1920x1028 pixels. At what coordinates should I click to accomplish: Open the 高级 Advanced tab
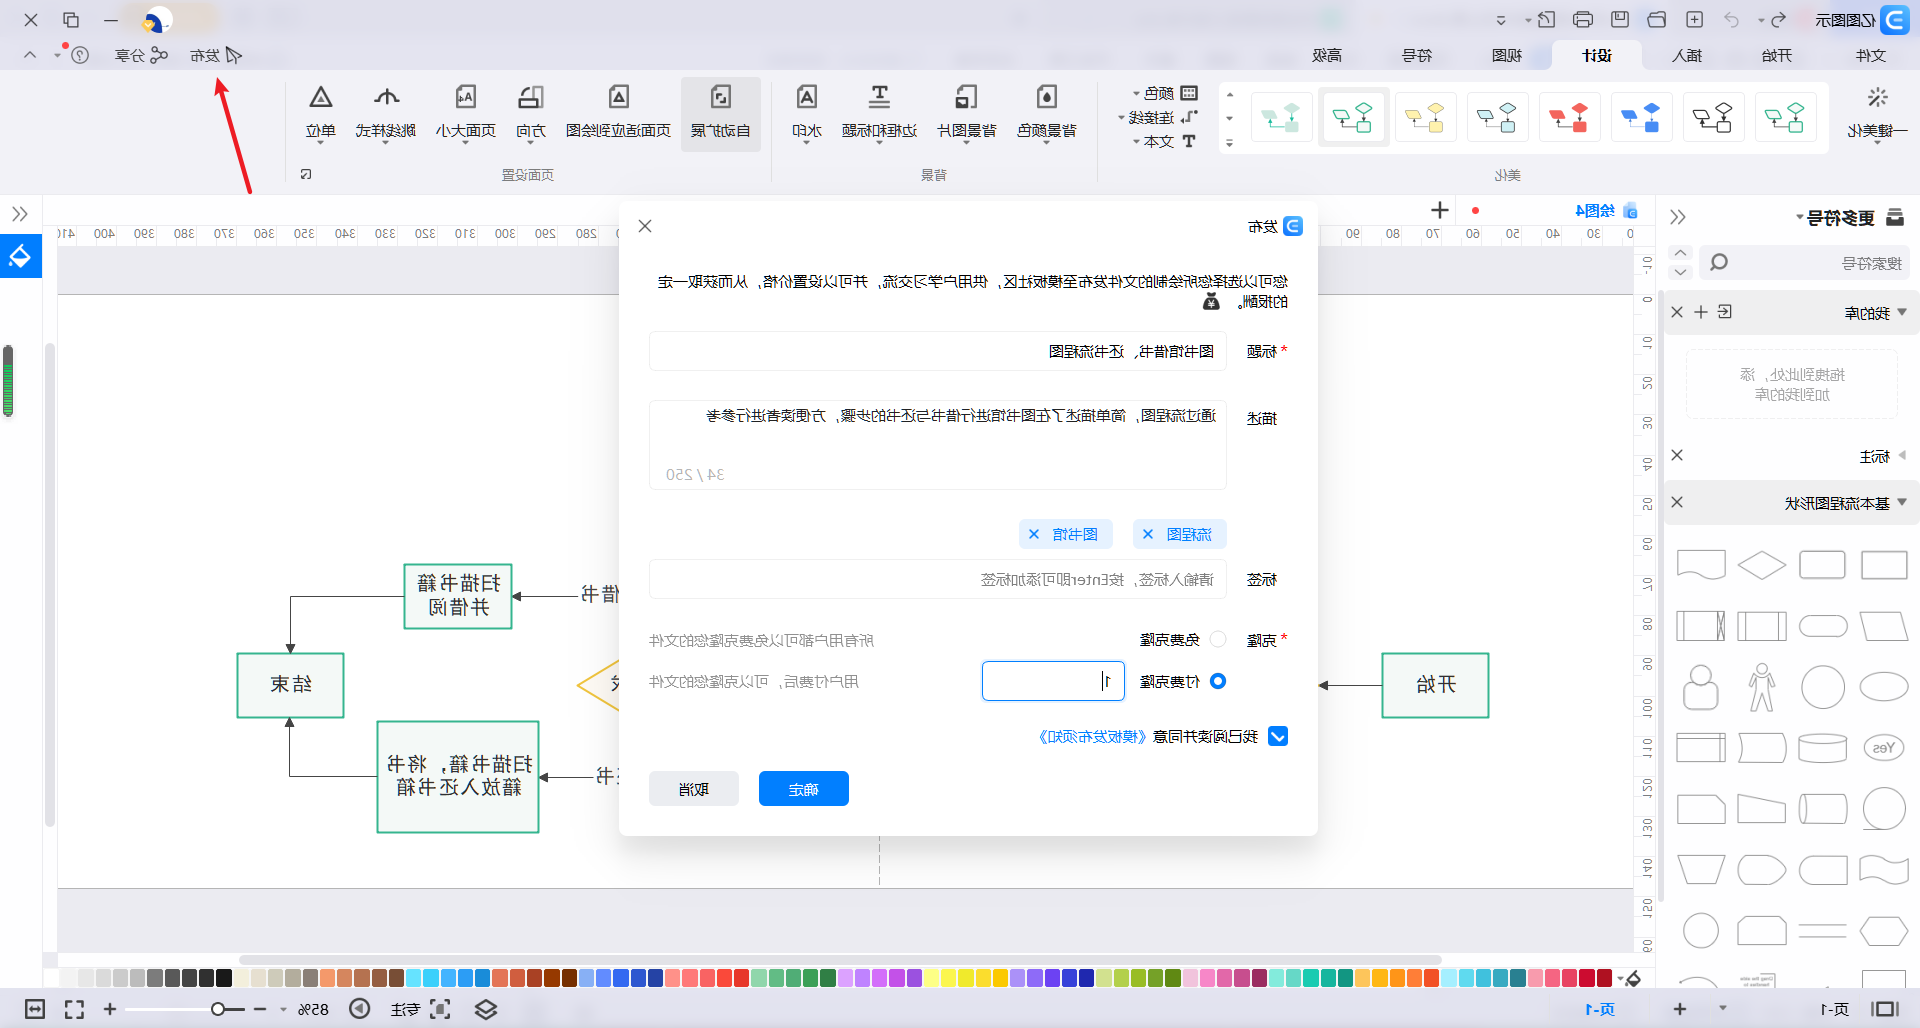1327,55
